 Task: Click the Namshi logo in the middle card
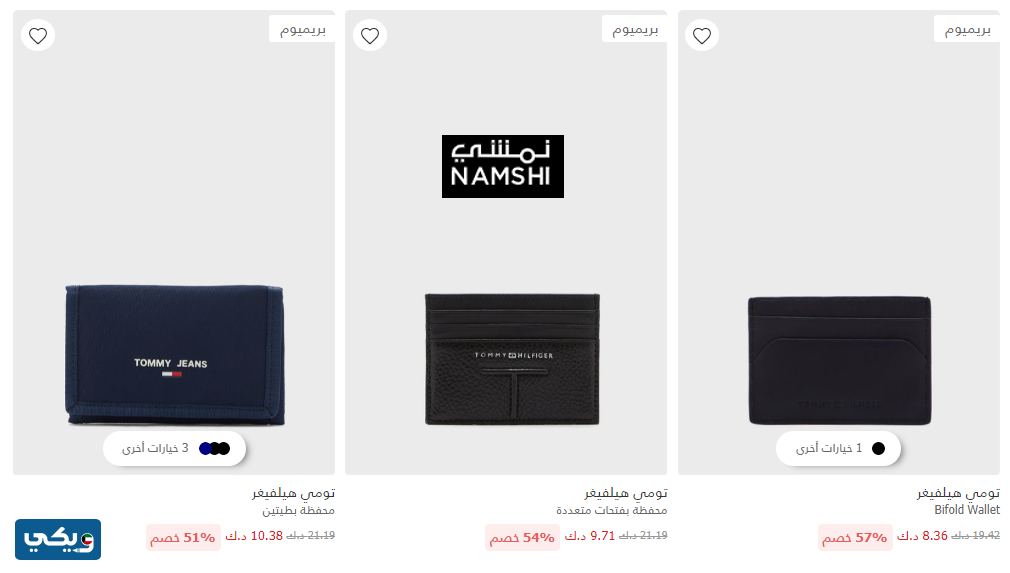(x=502, y=166)
